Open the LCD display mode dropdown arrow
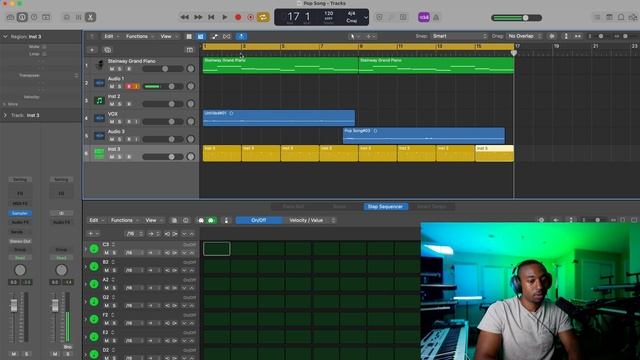The image size is (640, 360). pos(366,18)
